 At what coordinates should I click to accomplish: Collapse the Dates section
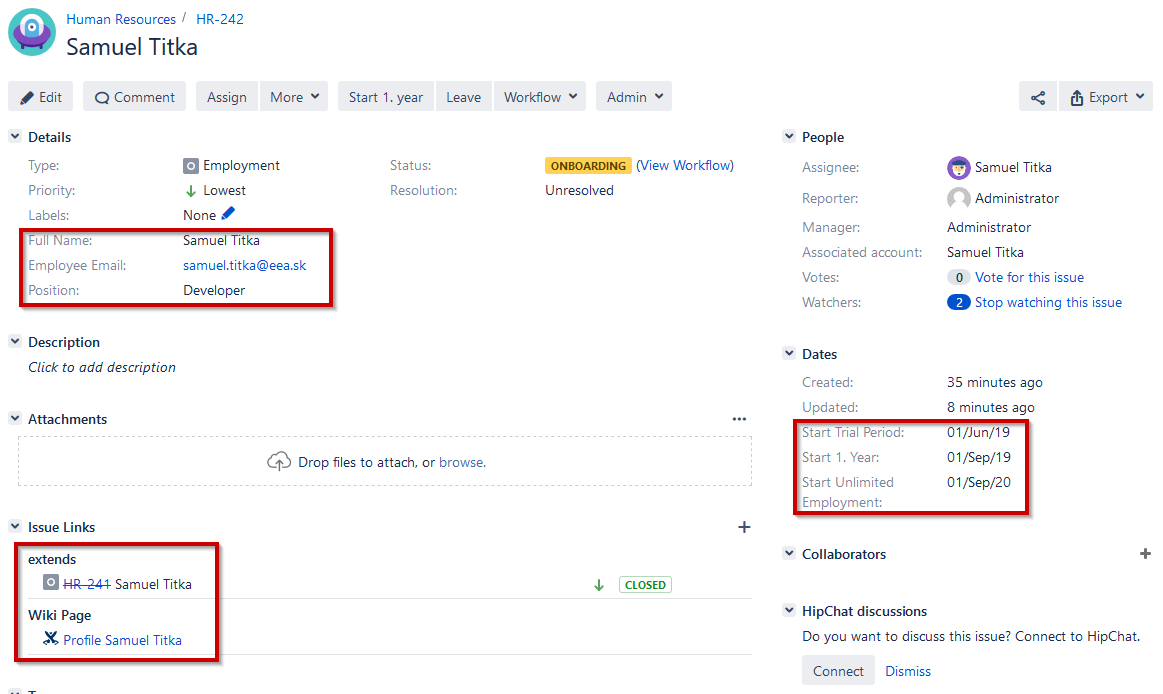point(789,354)
